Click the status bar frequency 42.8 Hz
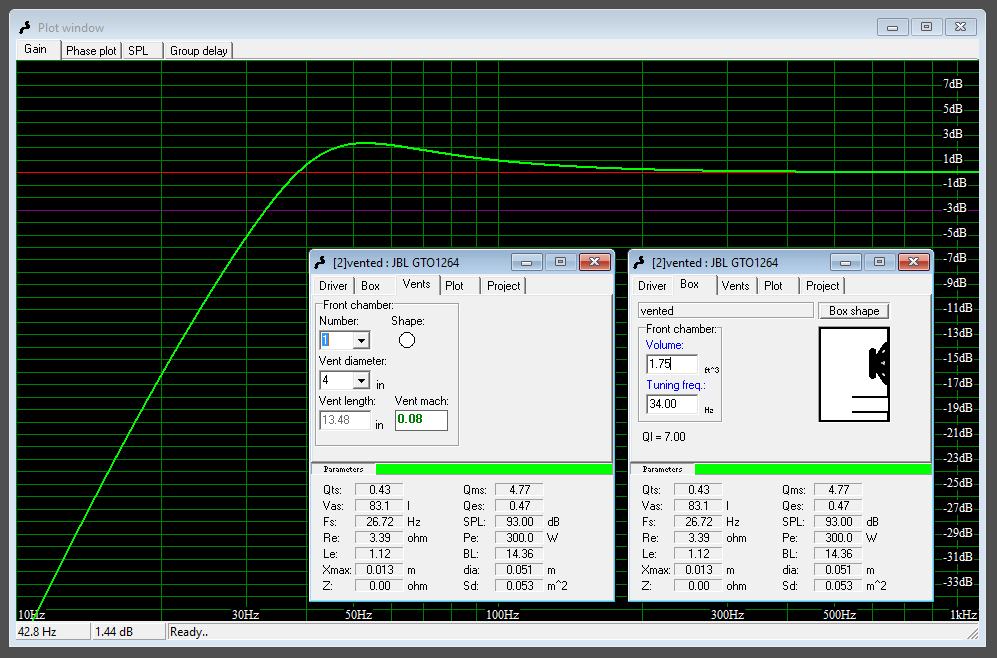Screen dimensions: 997x658 click(53, 632)
